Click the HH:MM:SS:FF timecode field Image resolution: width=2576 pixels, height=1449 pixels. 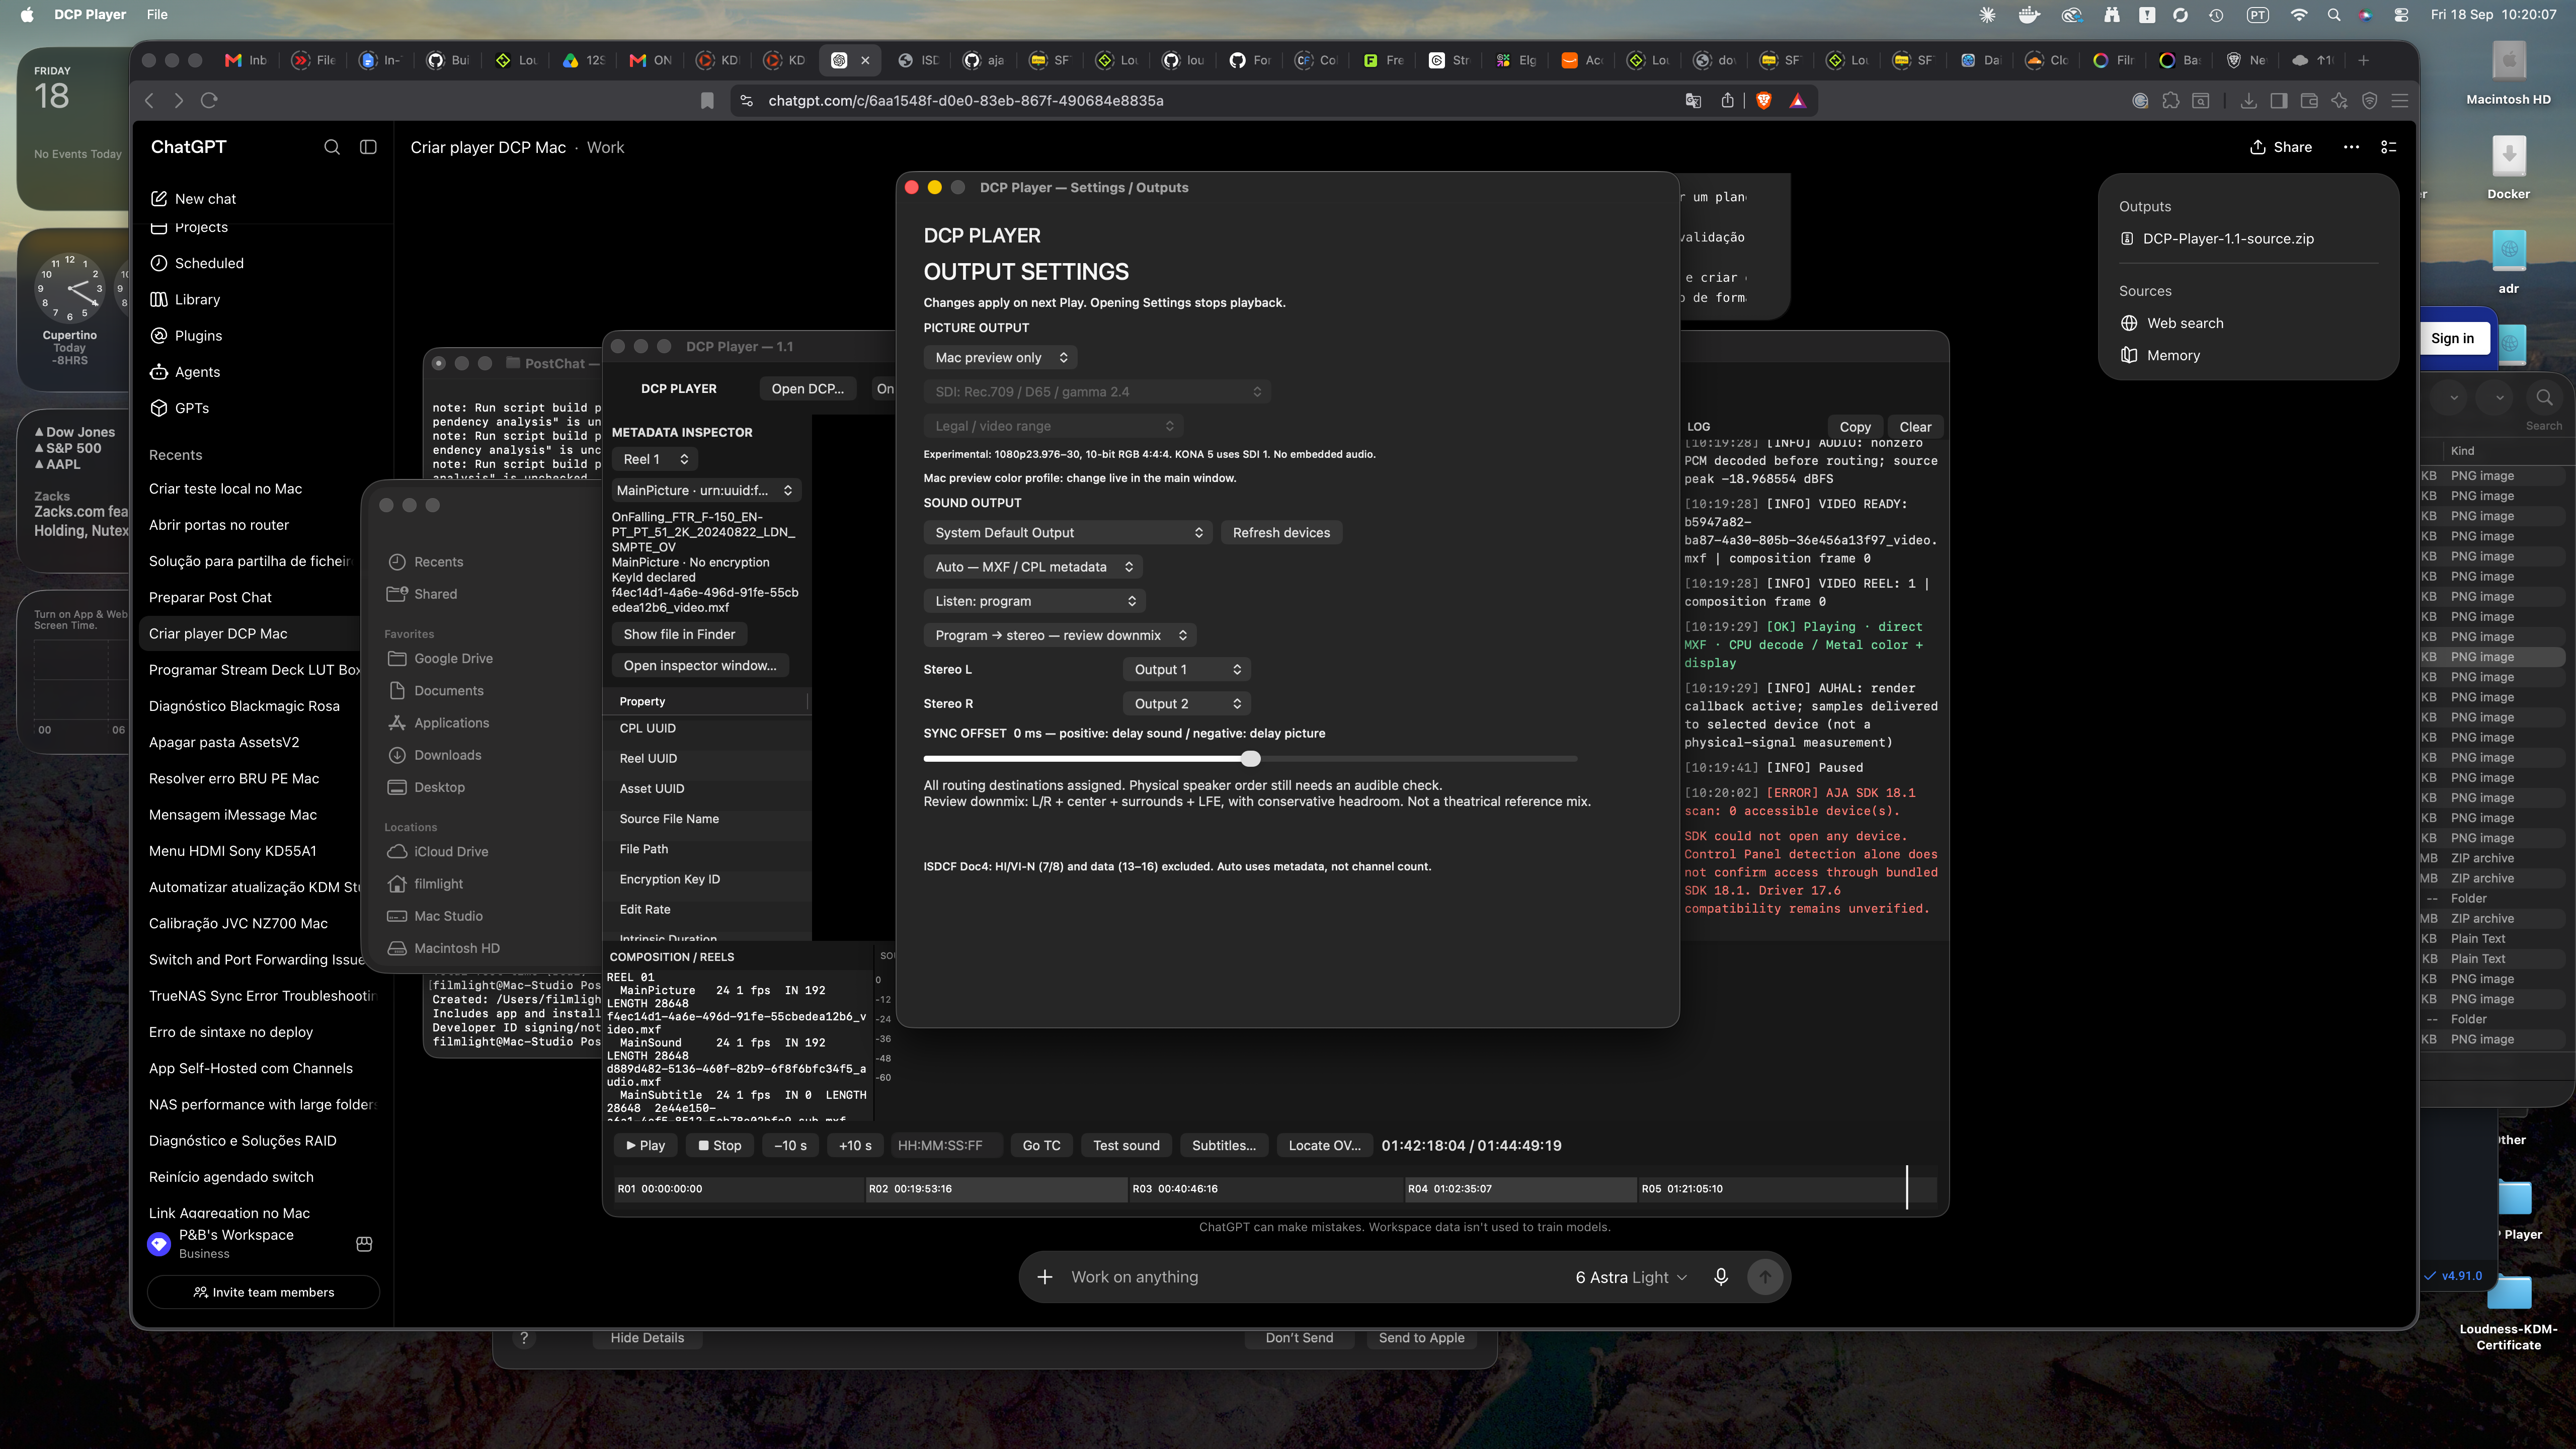click(945, 1145)
